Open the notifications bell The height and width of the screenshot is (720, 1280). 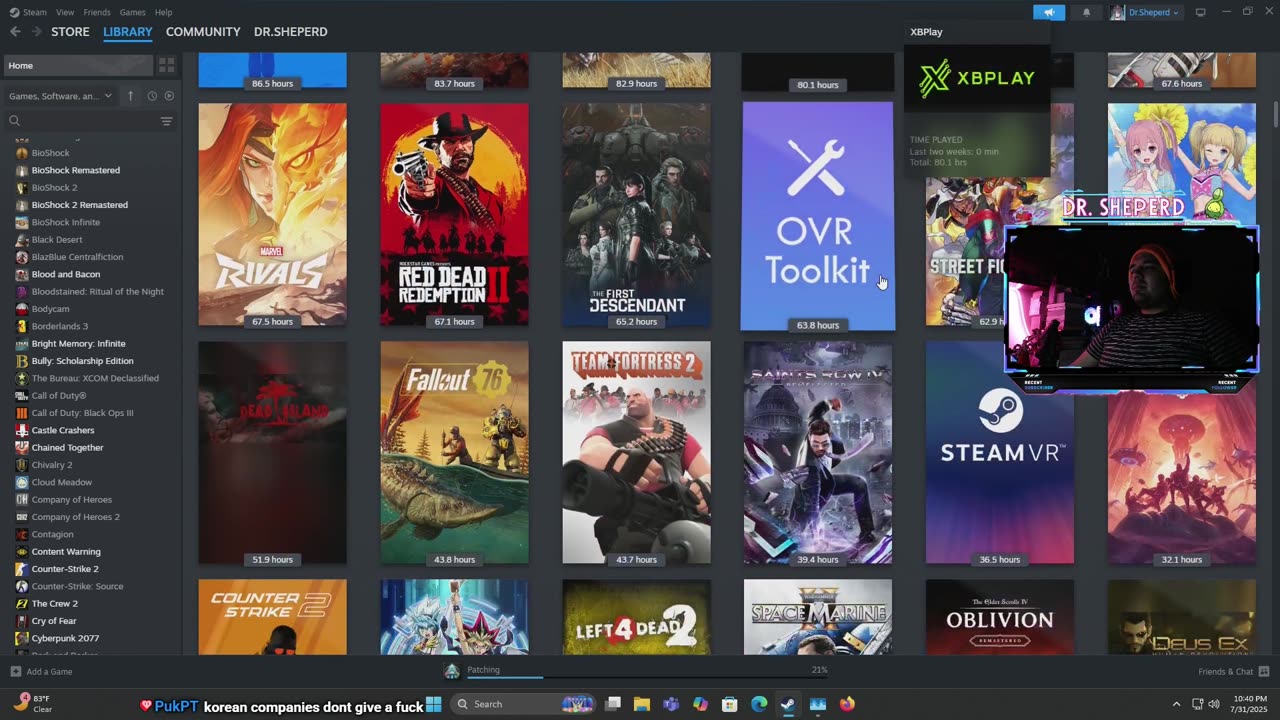click(x=1087, y=12)
